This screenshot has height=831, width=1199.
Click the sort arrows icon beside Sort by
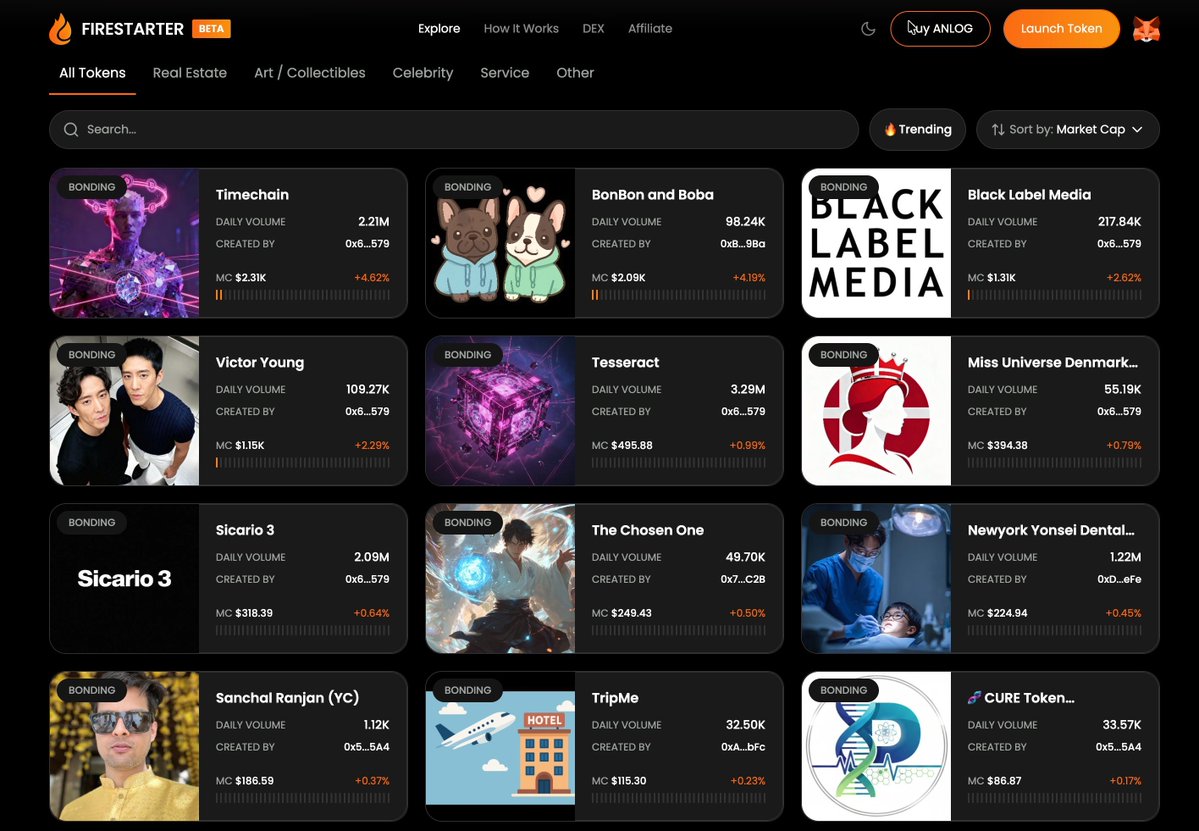pyautogui.click(x=998, y=129)
